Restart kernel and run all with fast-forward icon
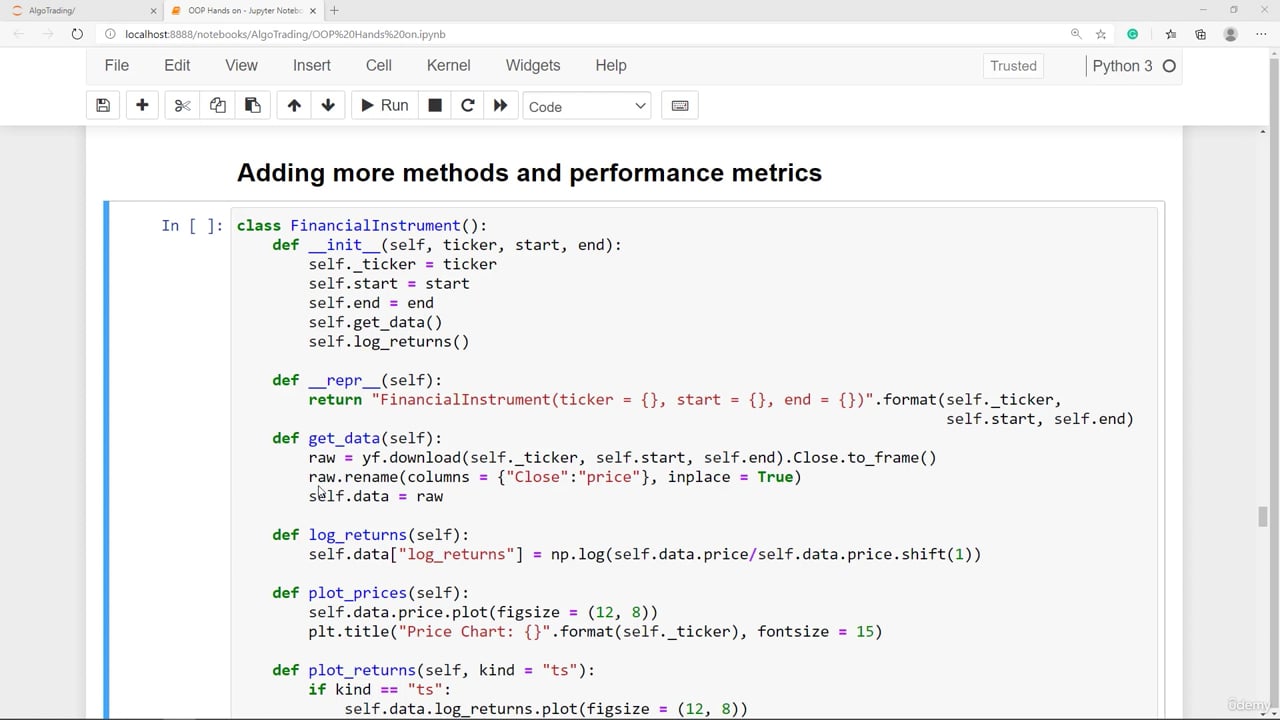1280x720 pixels. point(500,105)
